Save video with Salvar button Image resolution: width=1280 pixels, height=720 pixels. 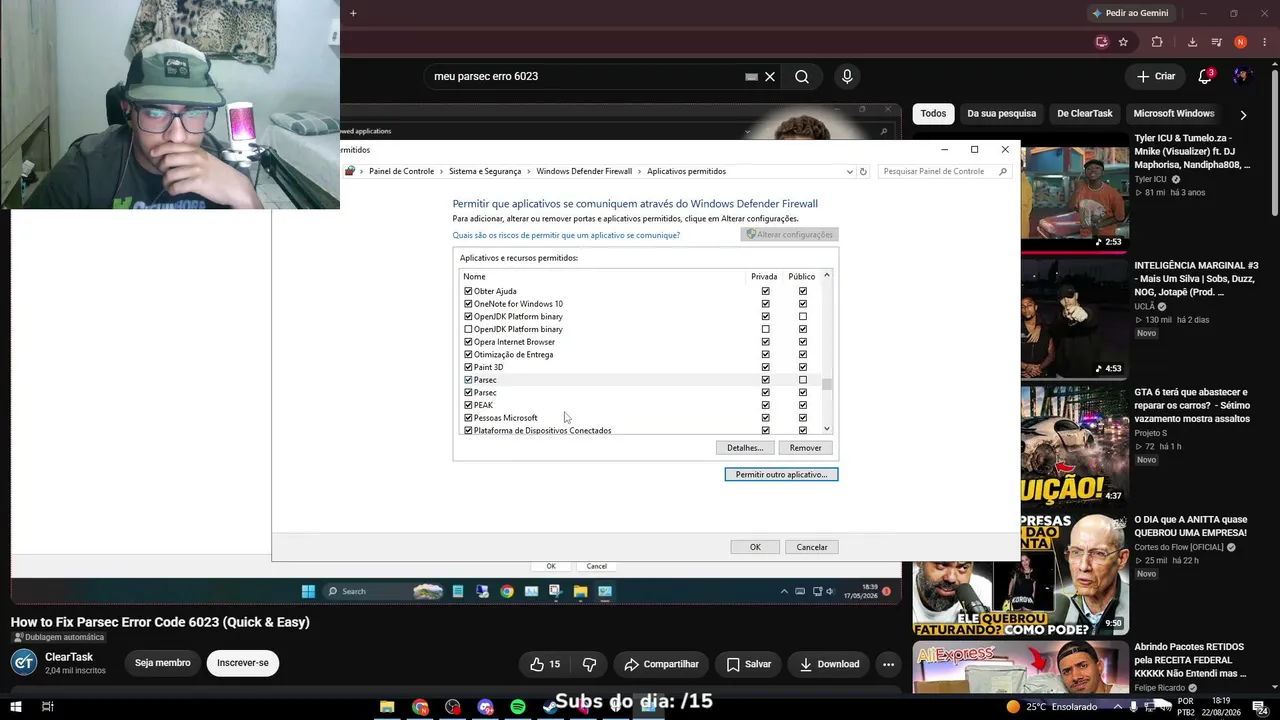point(749,664)
